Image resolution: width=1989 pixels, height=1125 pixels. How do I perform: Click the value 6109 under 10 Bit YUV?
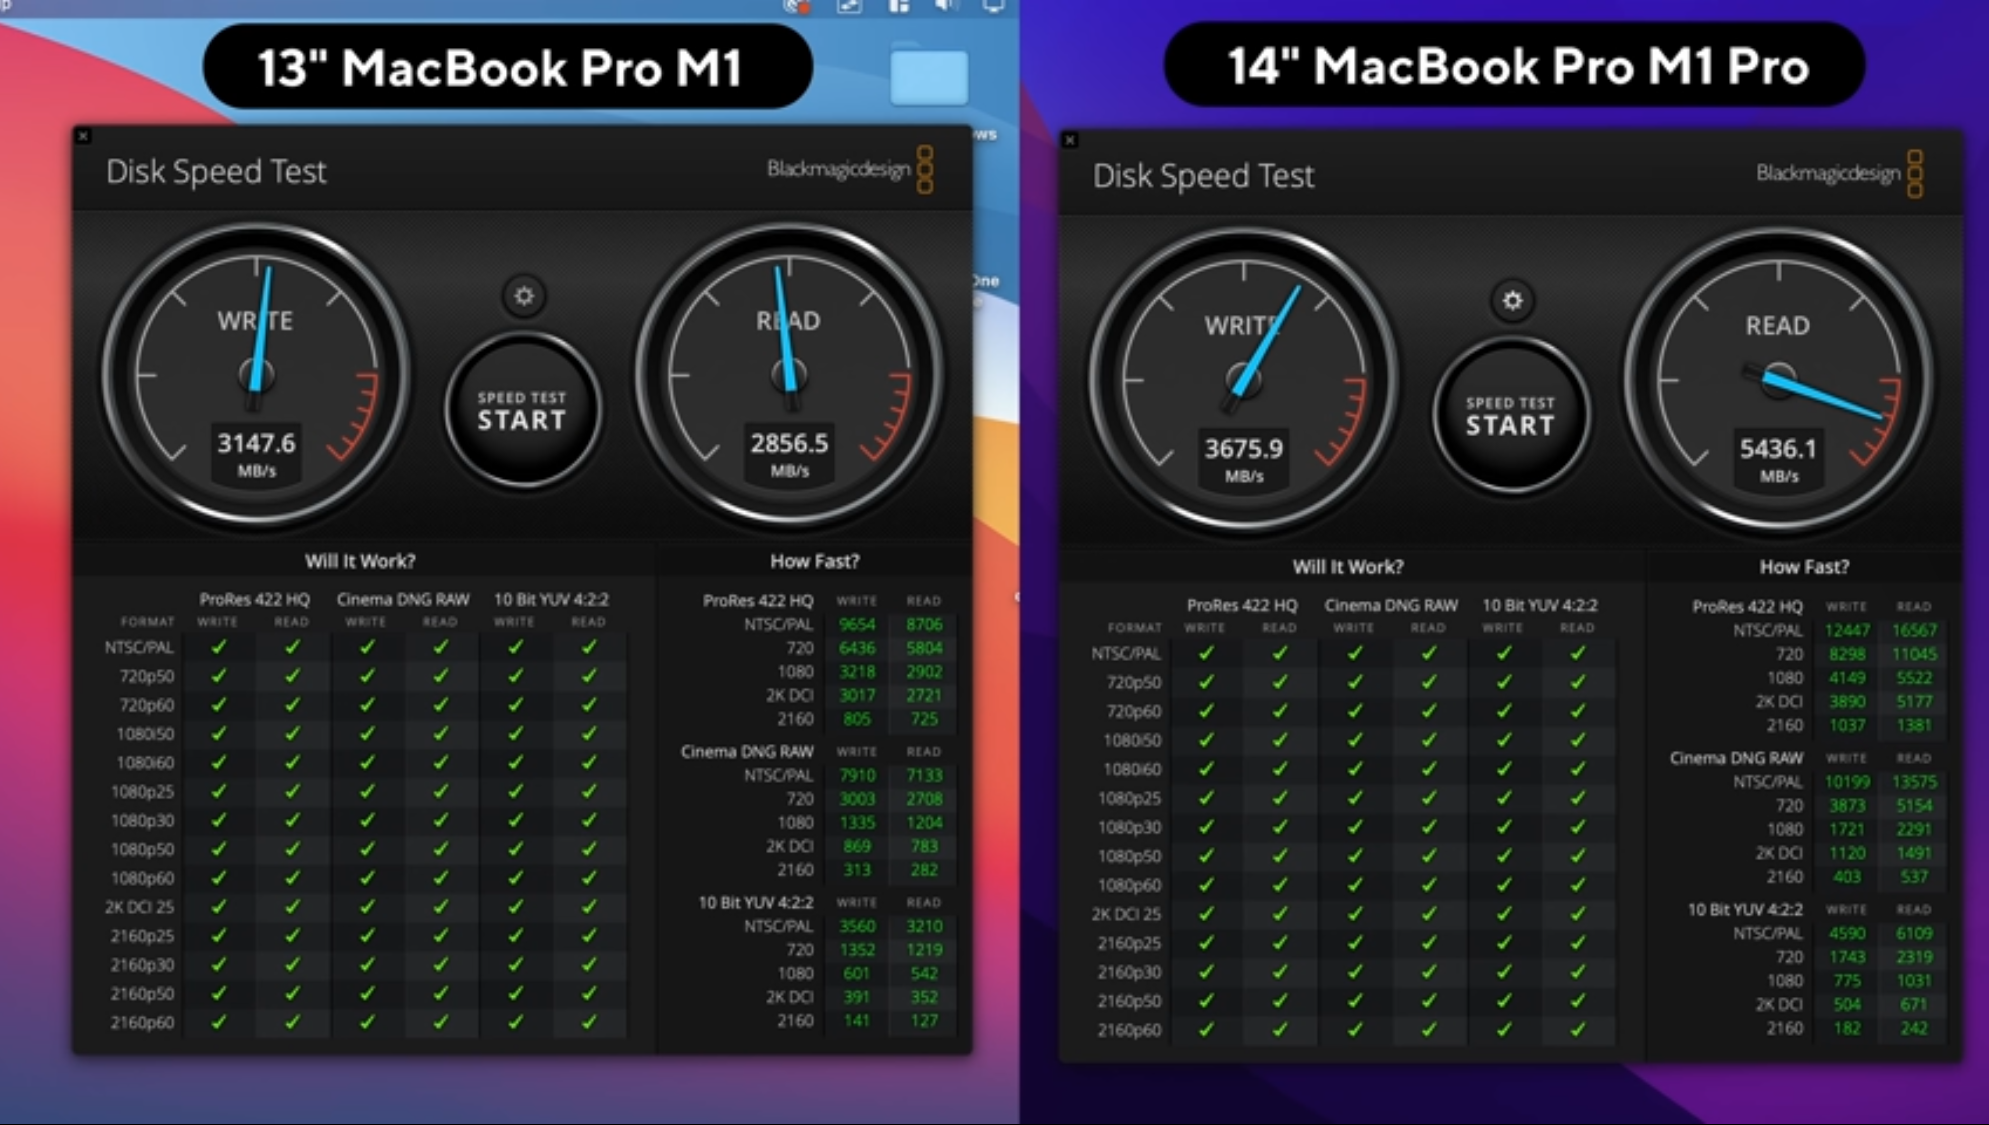[1914, 934]
